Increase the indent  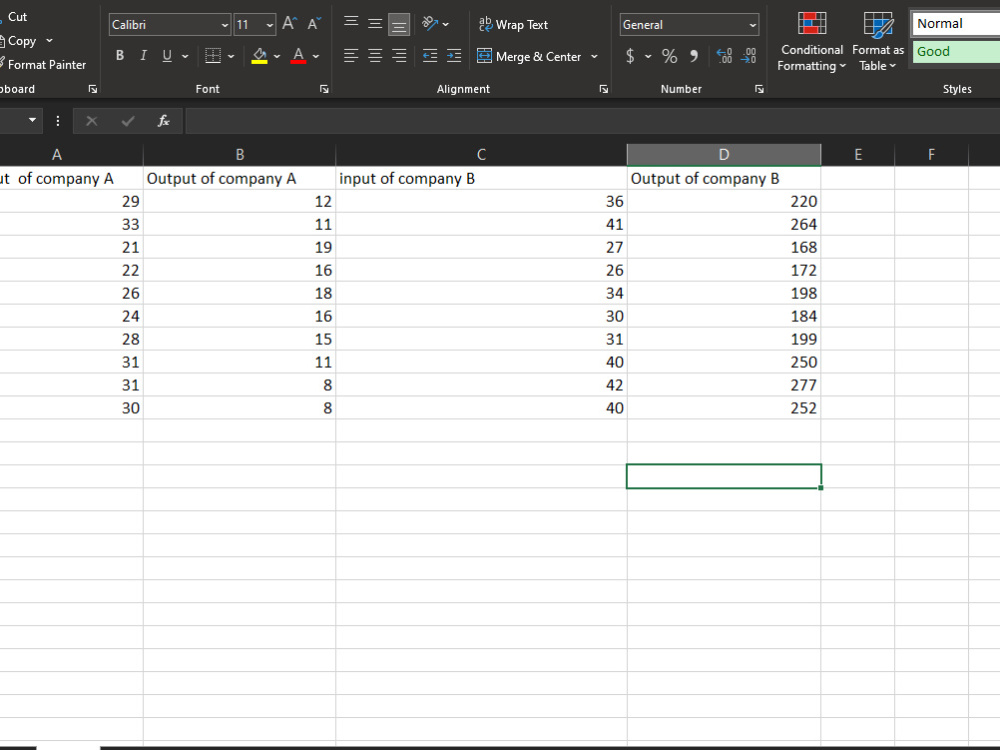point(453,56)
